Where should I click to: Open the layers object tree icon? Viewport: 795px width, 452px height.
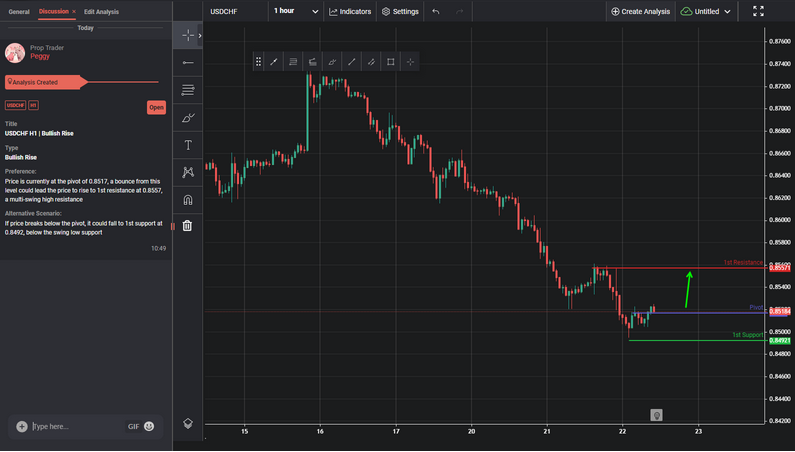188,423
